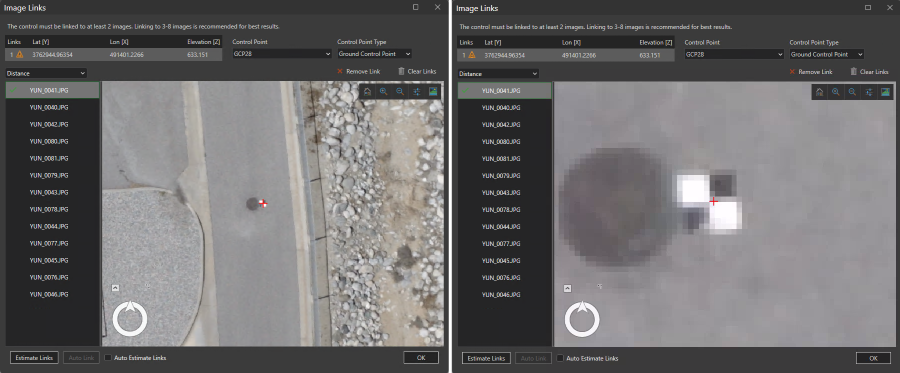Open Ground Control Point type dropdown in road overview window
900x373 pixels.
click(x=374, y=54)
